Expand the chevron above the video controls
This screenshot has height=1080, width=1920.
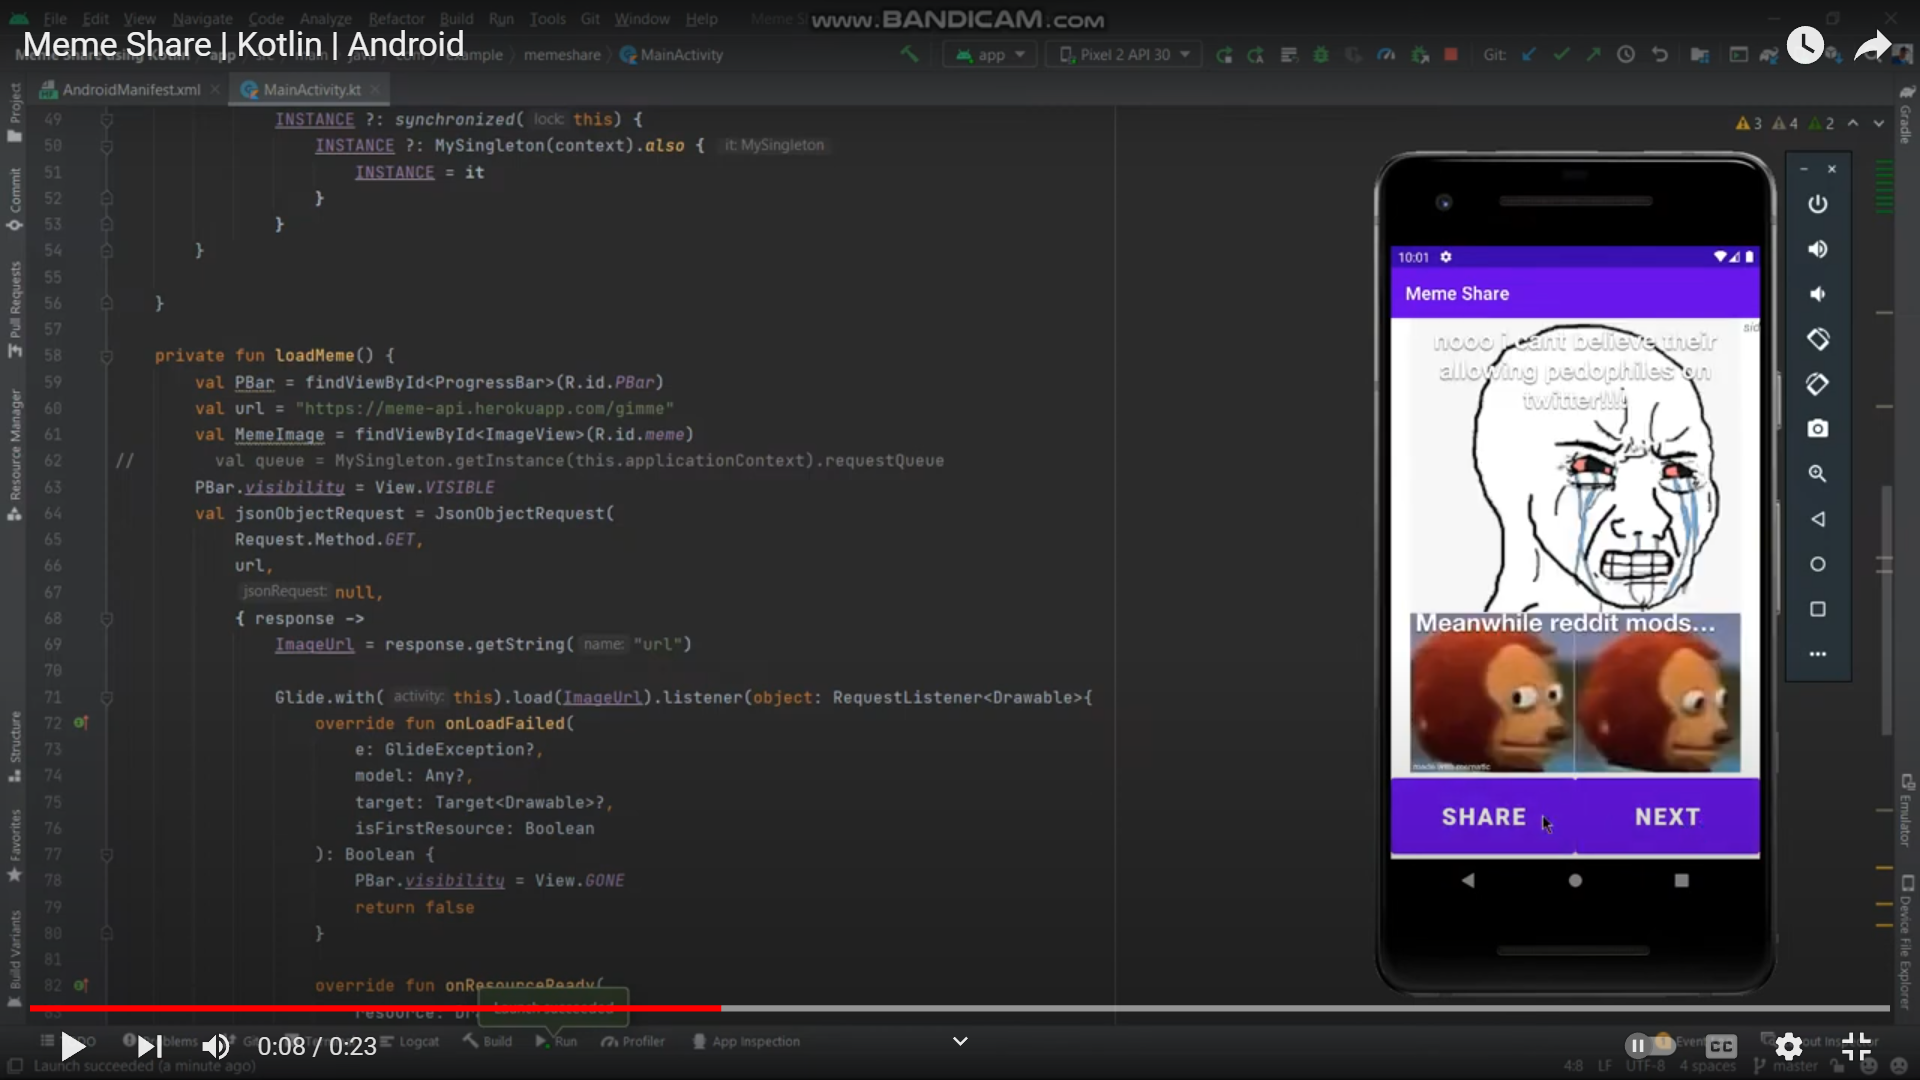[x=960, y=1041]
